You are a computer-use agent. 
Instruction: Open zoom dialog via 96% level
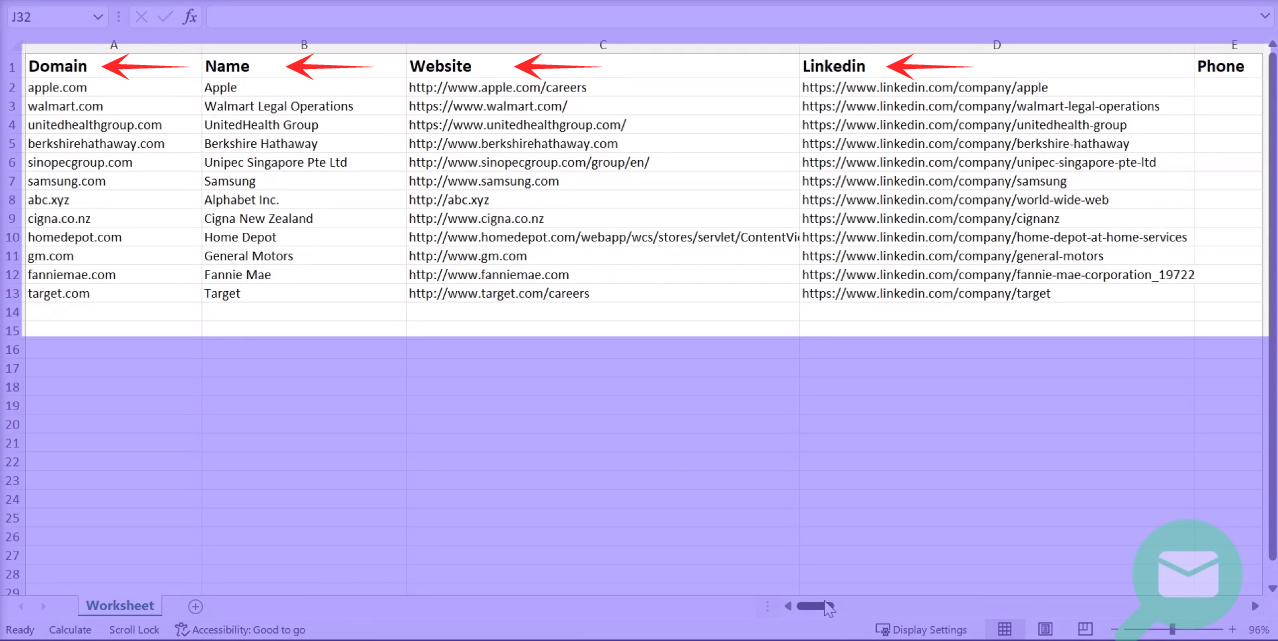point(1258,630)
